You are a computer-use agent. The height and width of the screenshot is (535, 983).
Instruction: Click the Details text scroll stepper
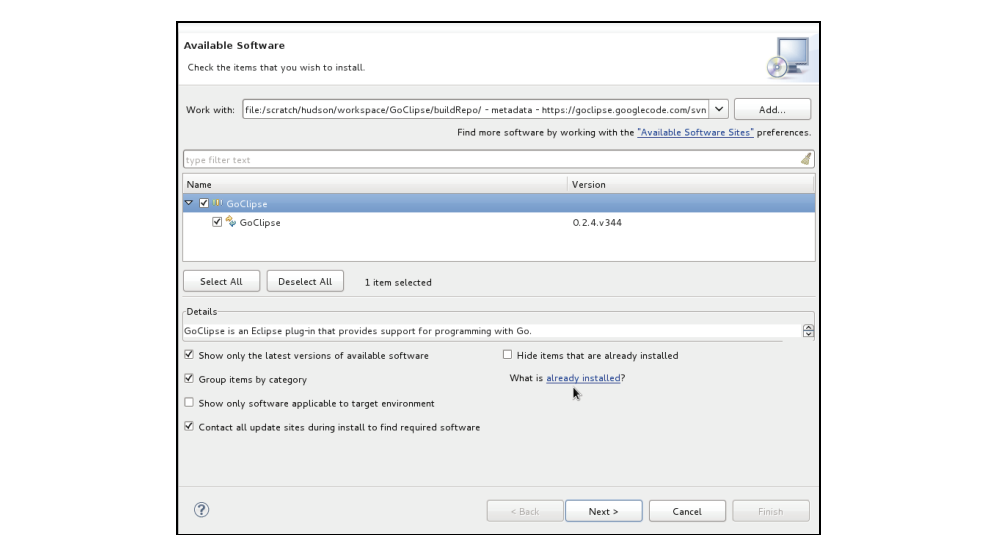pos(808,331)
